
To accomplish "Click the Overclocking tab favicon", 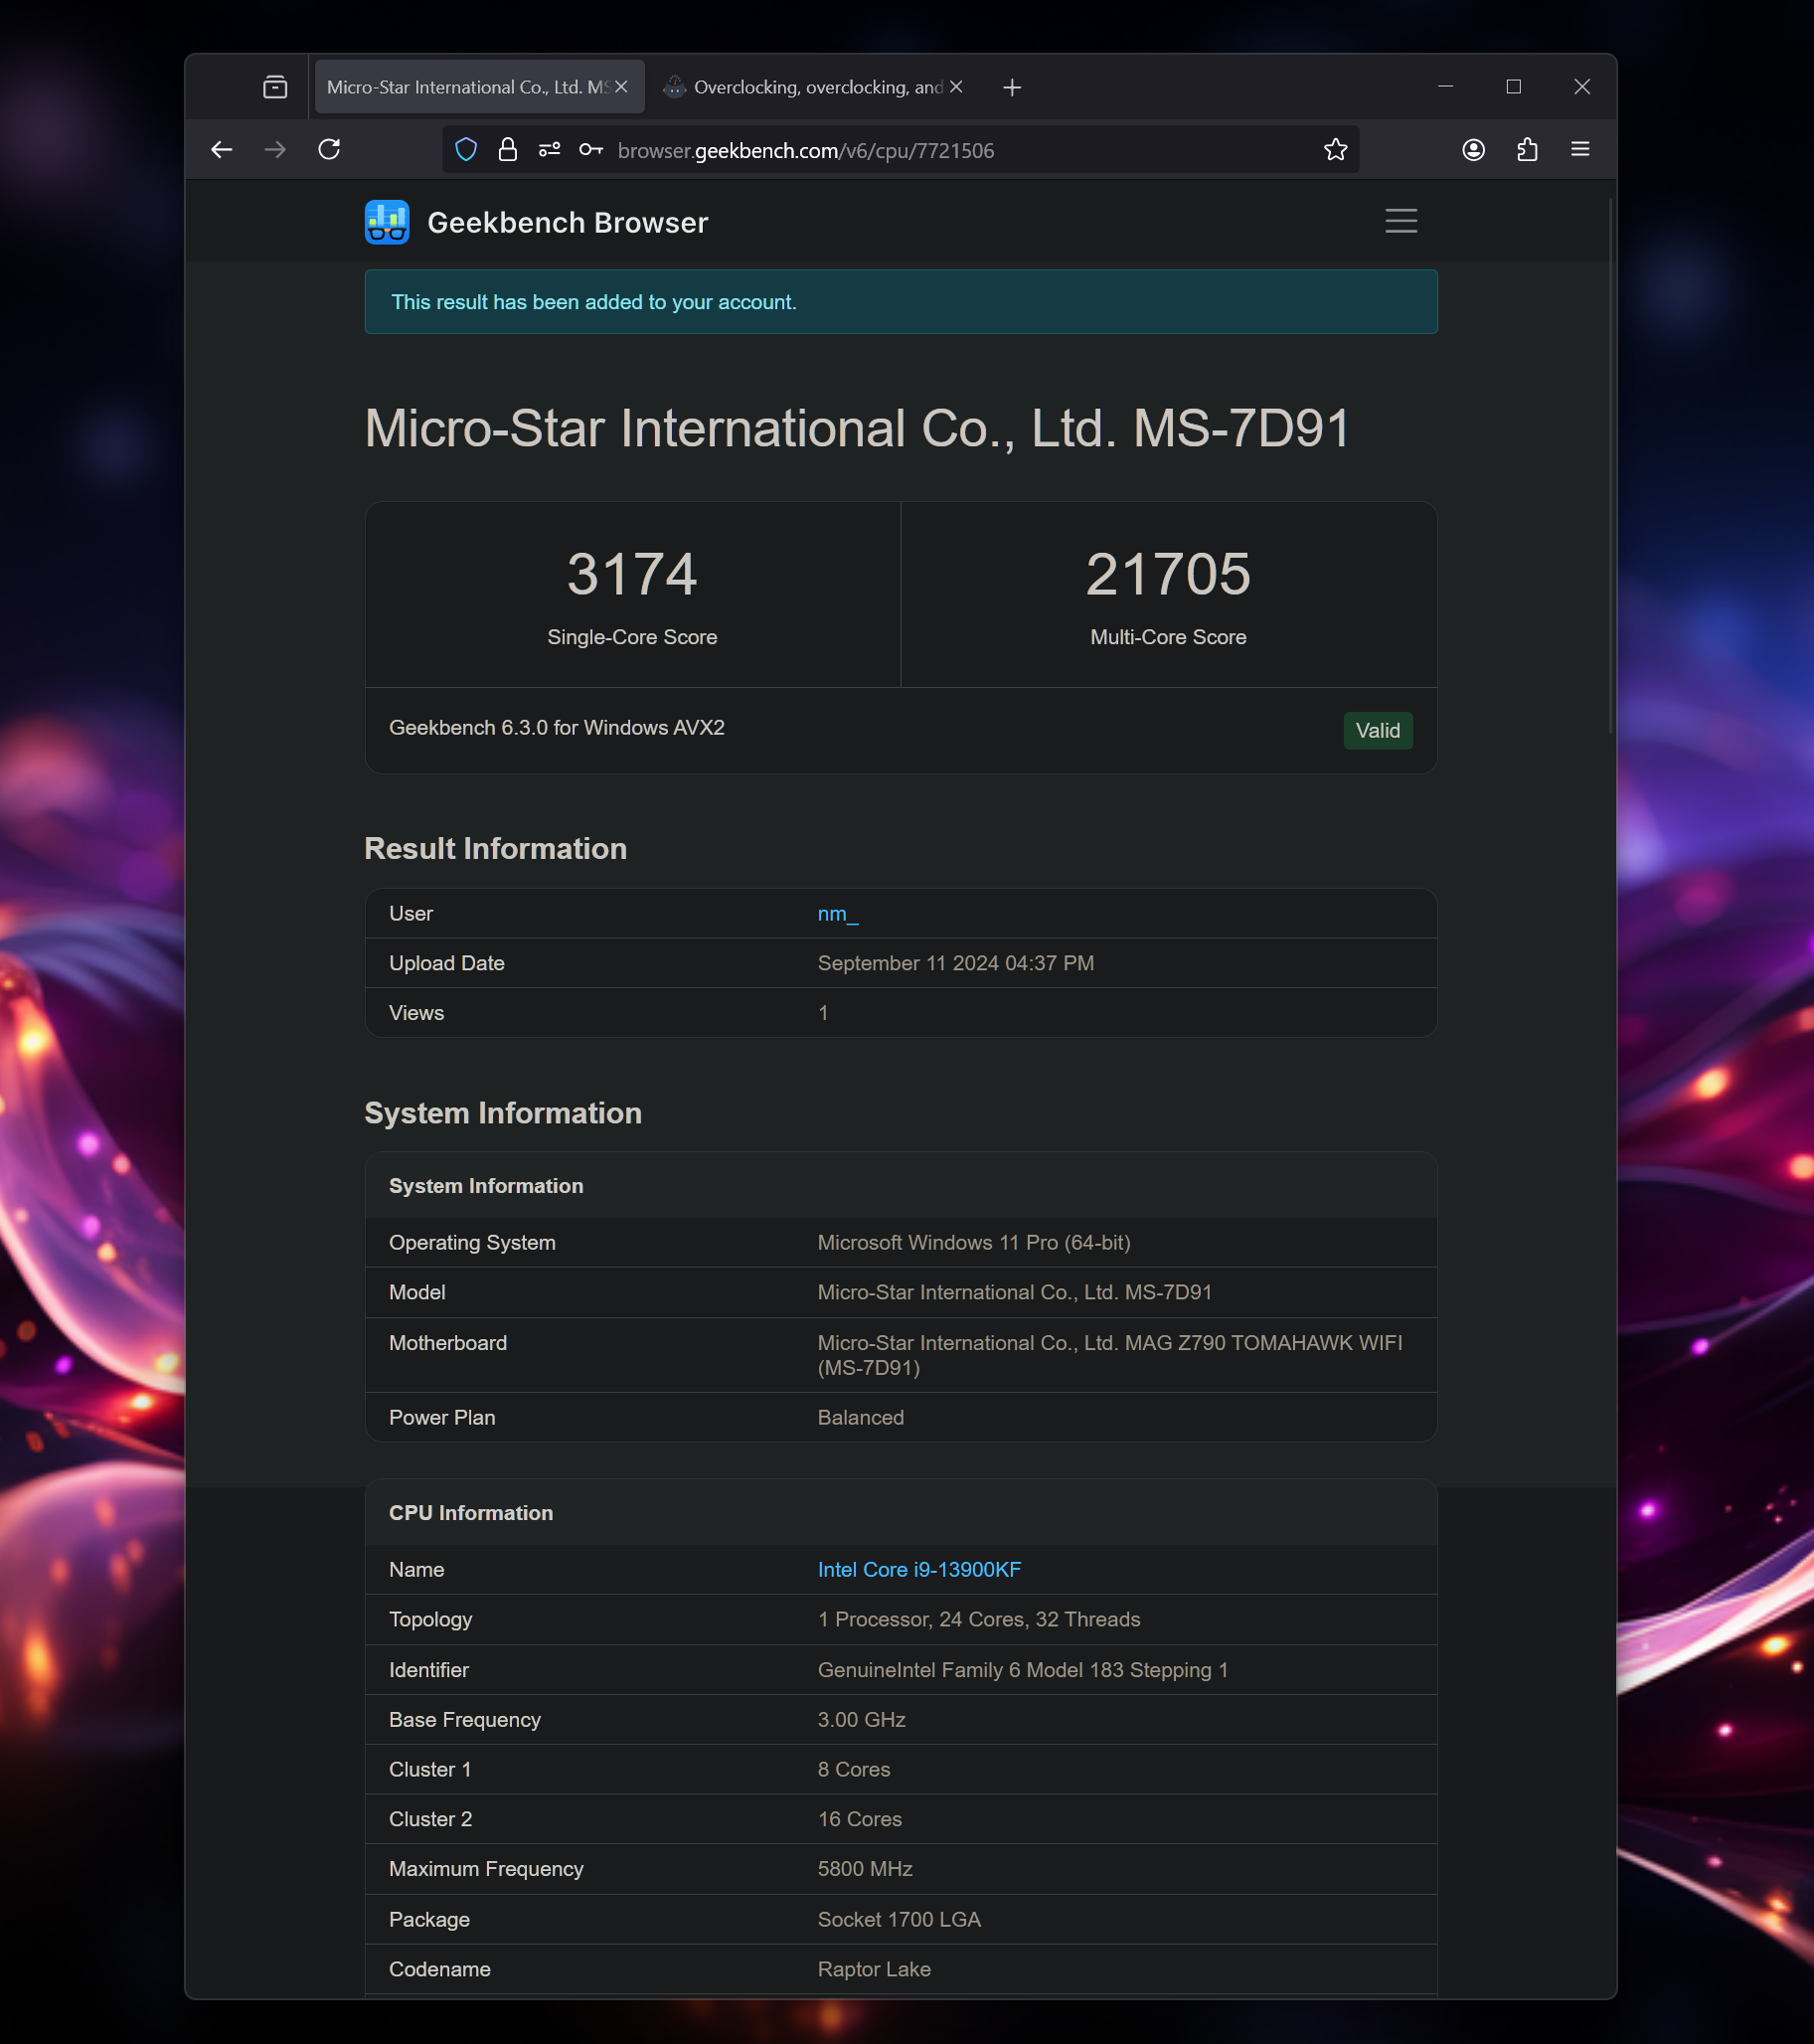I will point(675,87).
